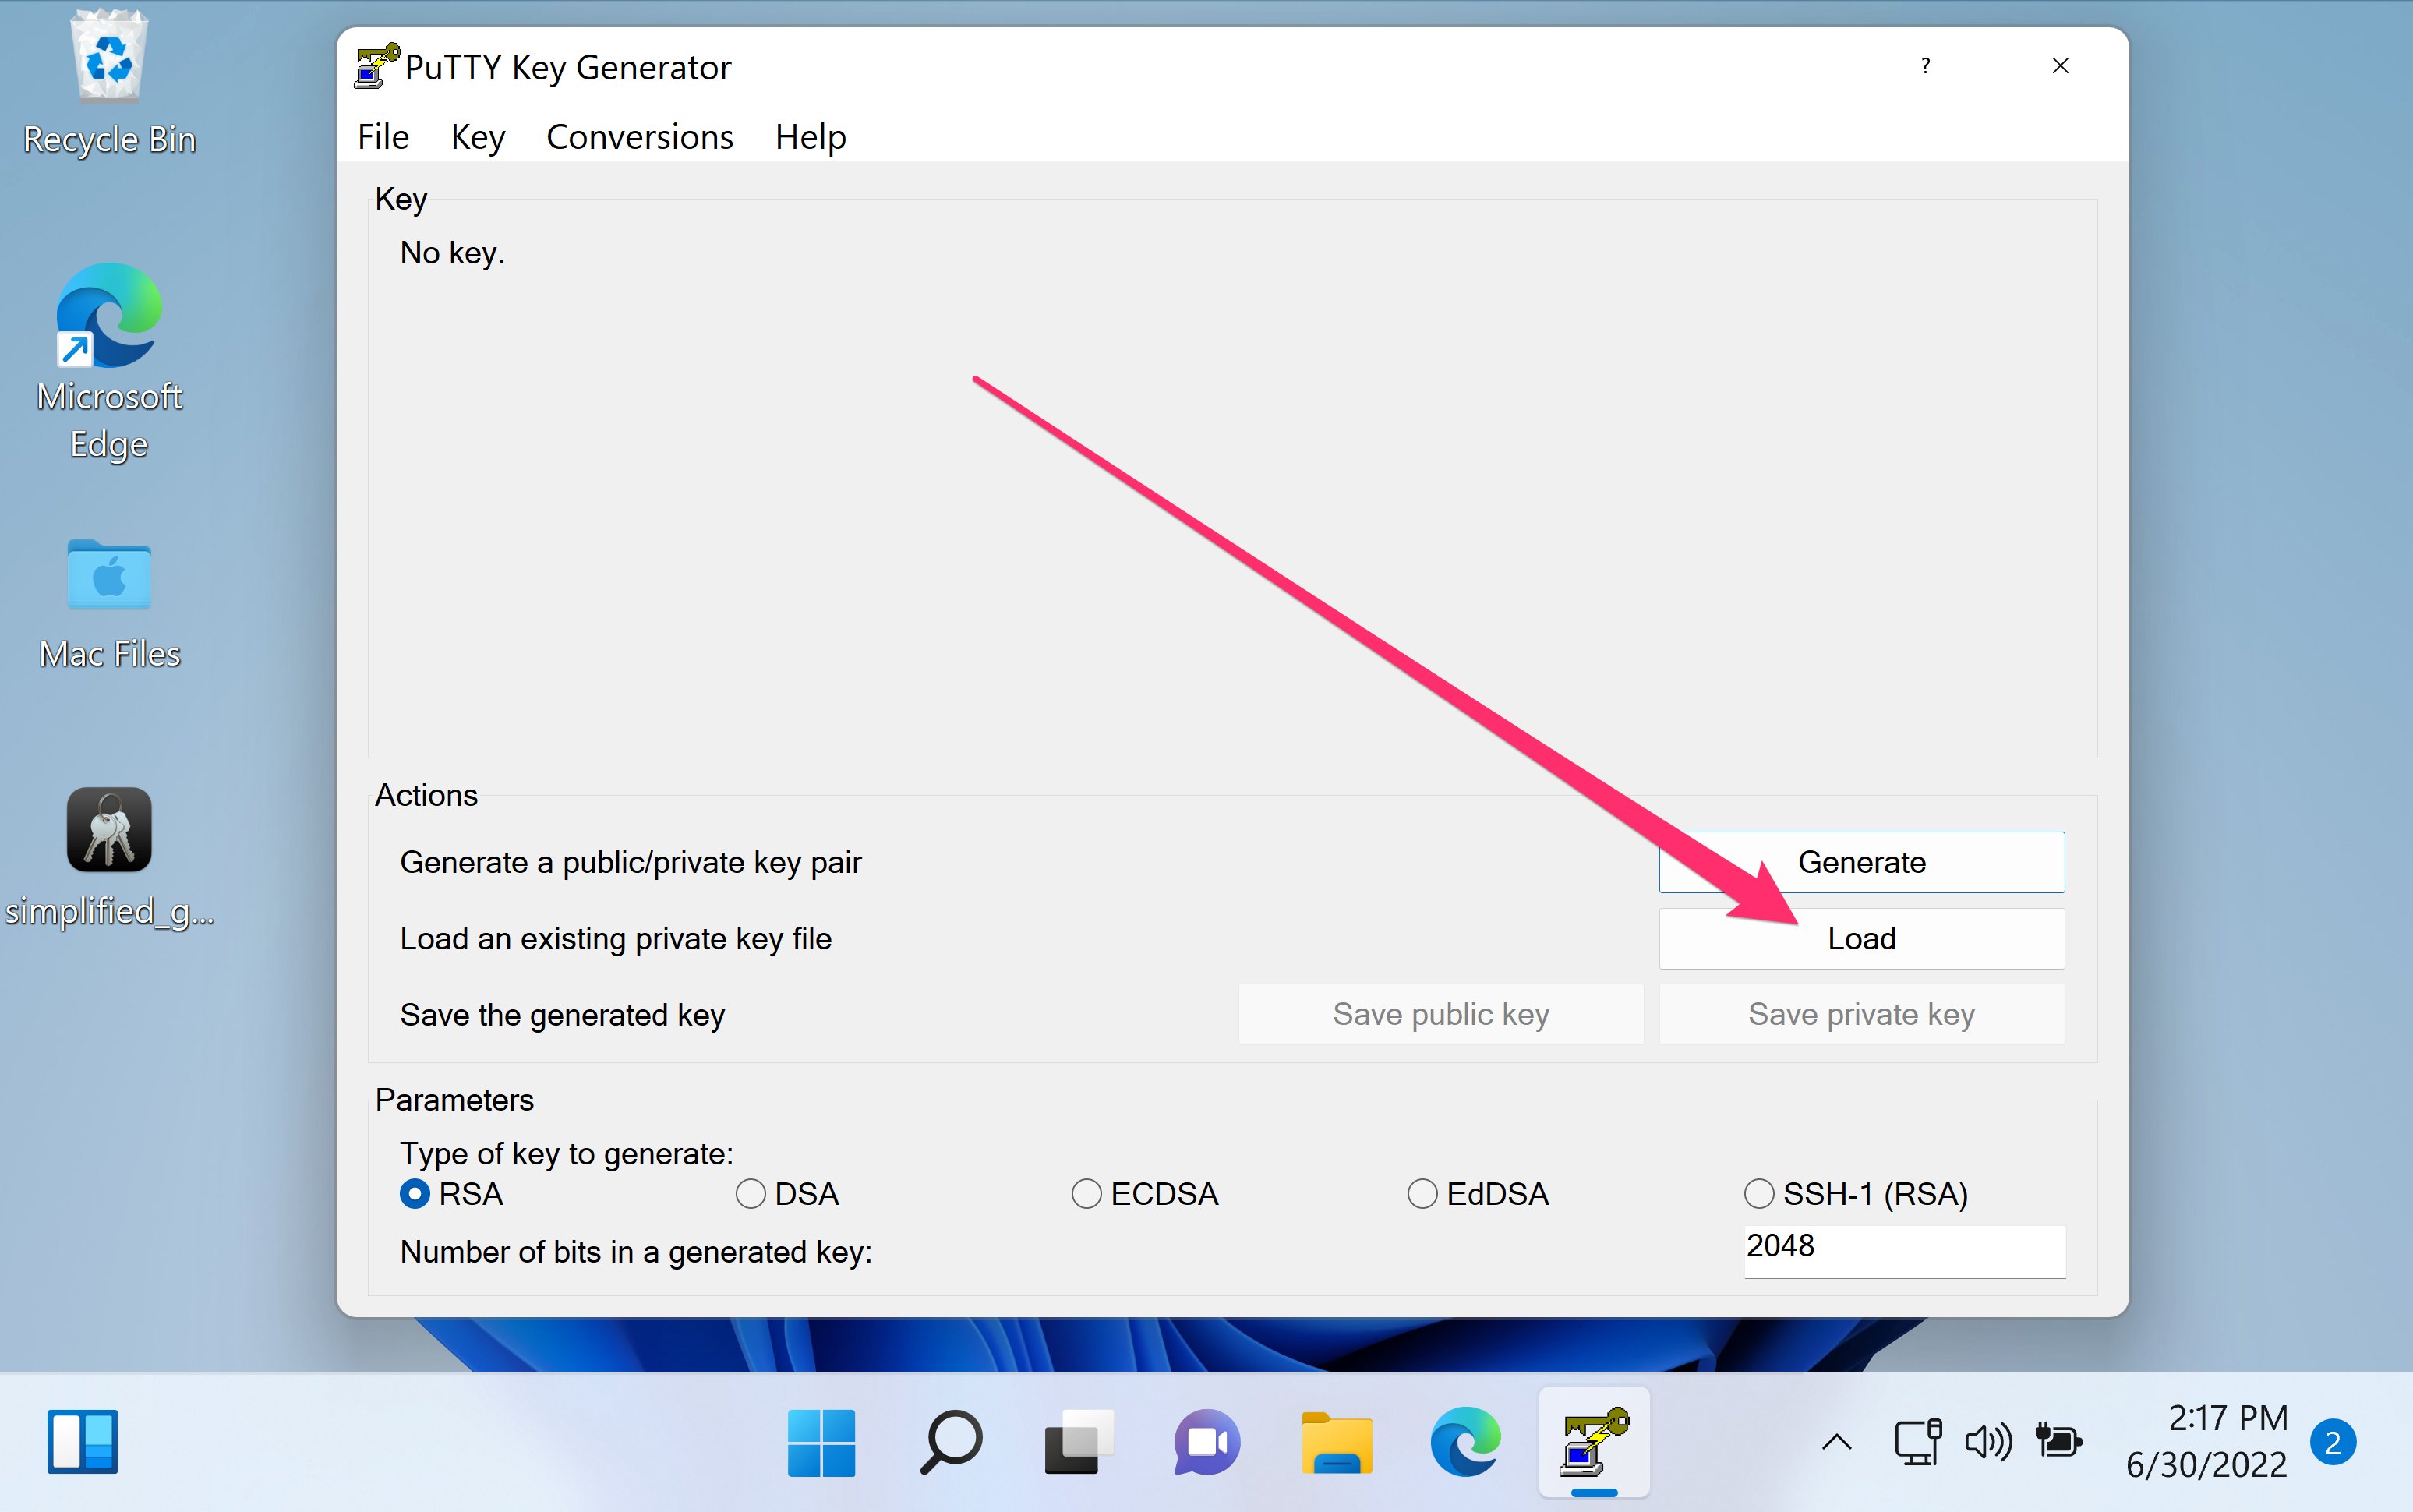Open the clock and date 2:17 PM
Screen dimensions: 2413x1512
coord(2207,1441)
